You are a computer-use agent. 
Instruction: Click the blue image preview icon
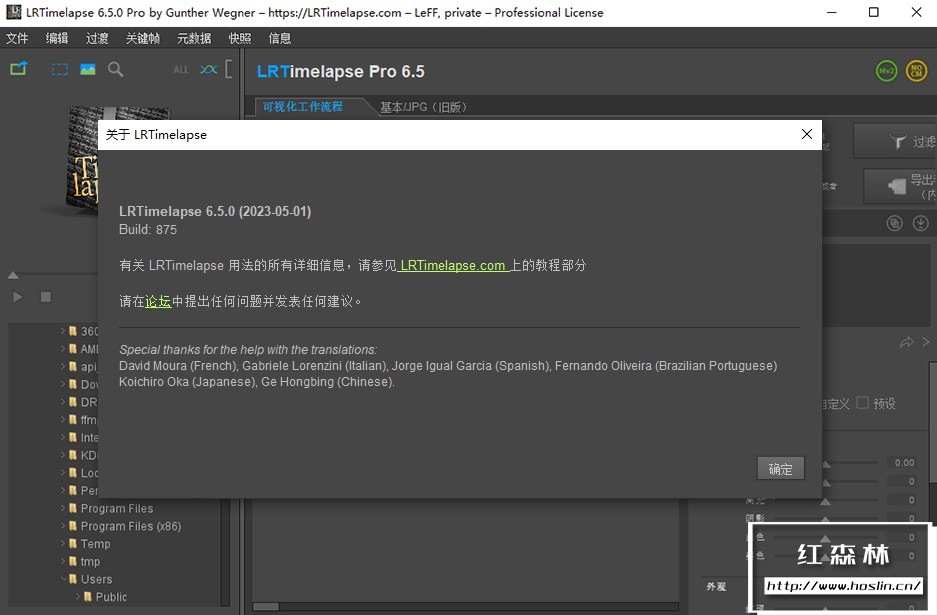point(88,69)
